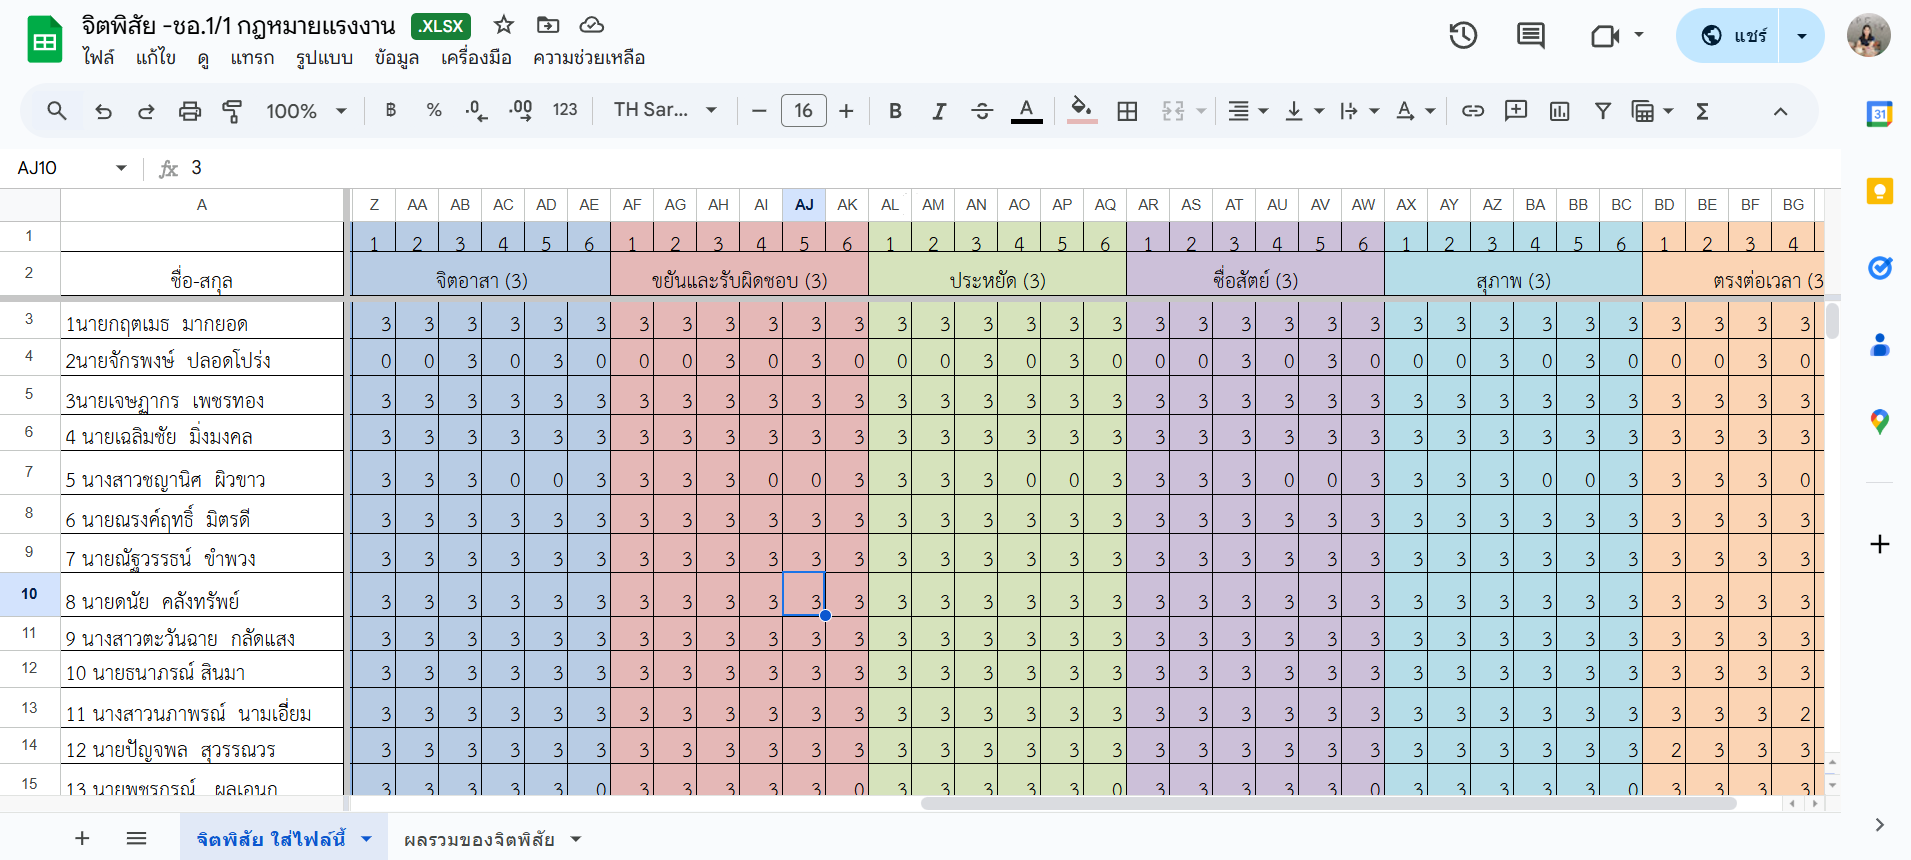The image size is (1911, 860).
Task: Open the แทรก menu
Action: pos(252,58)
